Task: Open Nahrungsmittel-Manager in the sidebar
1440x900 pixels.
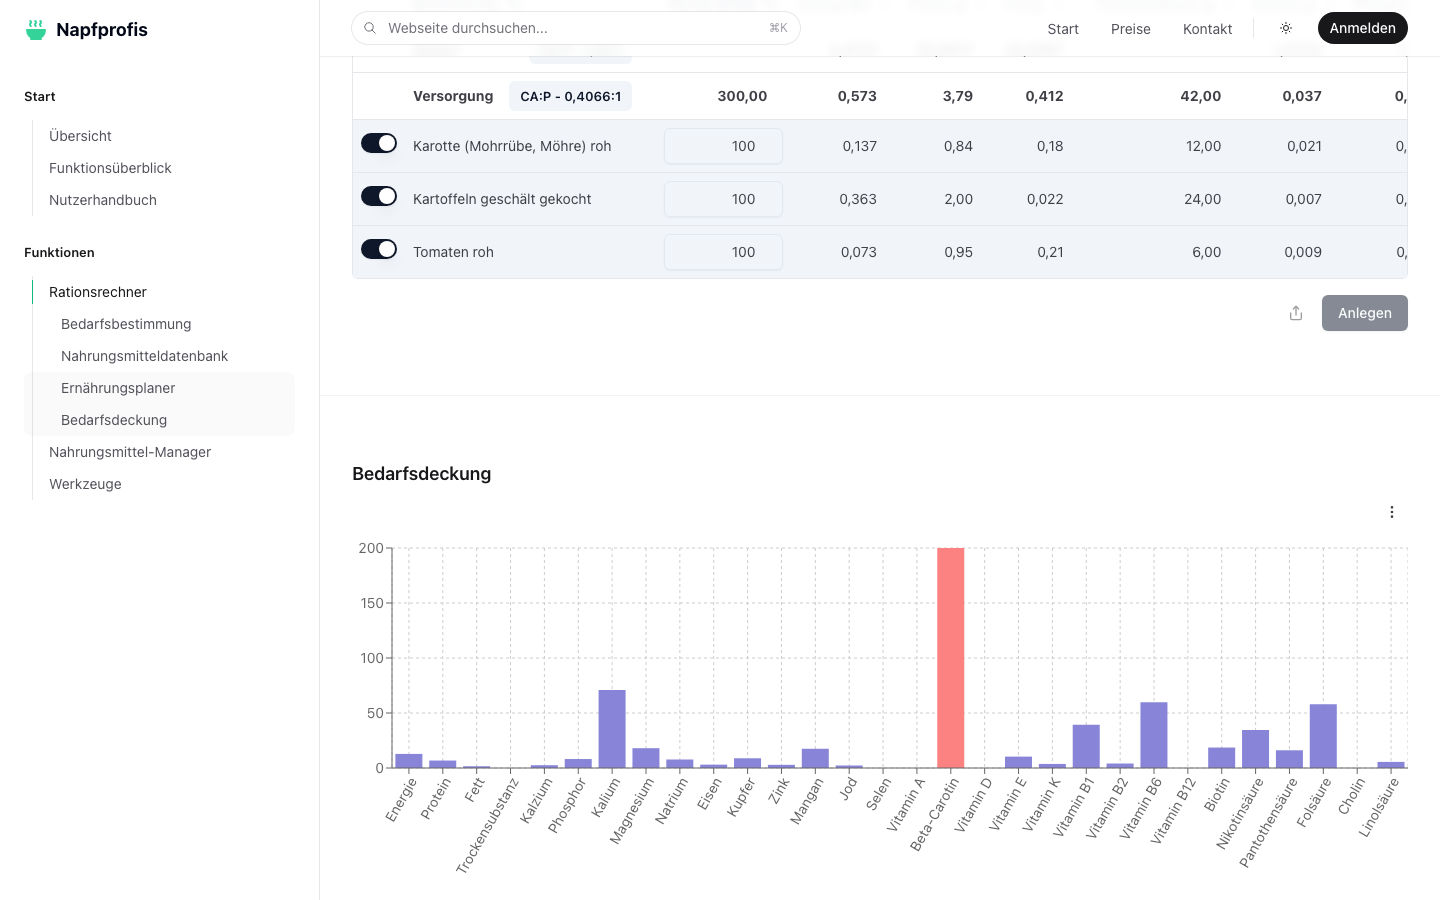Action: [x=130, y=452]
